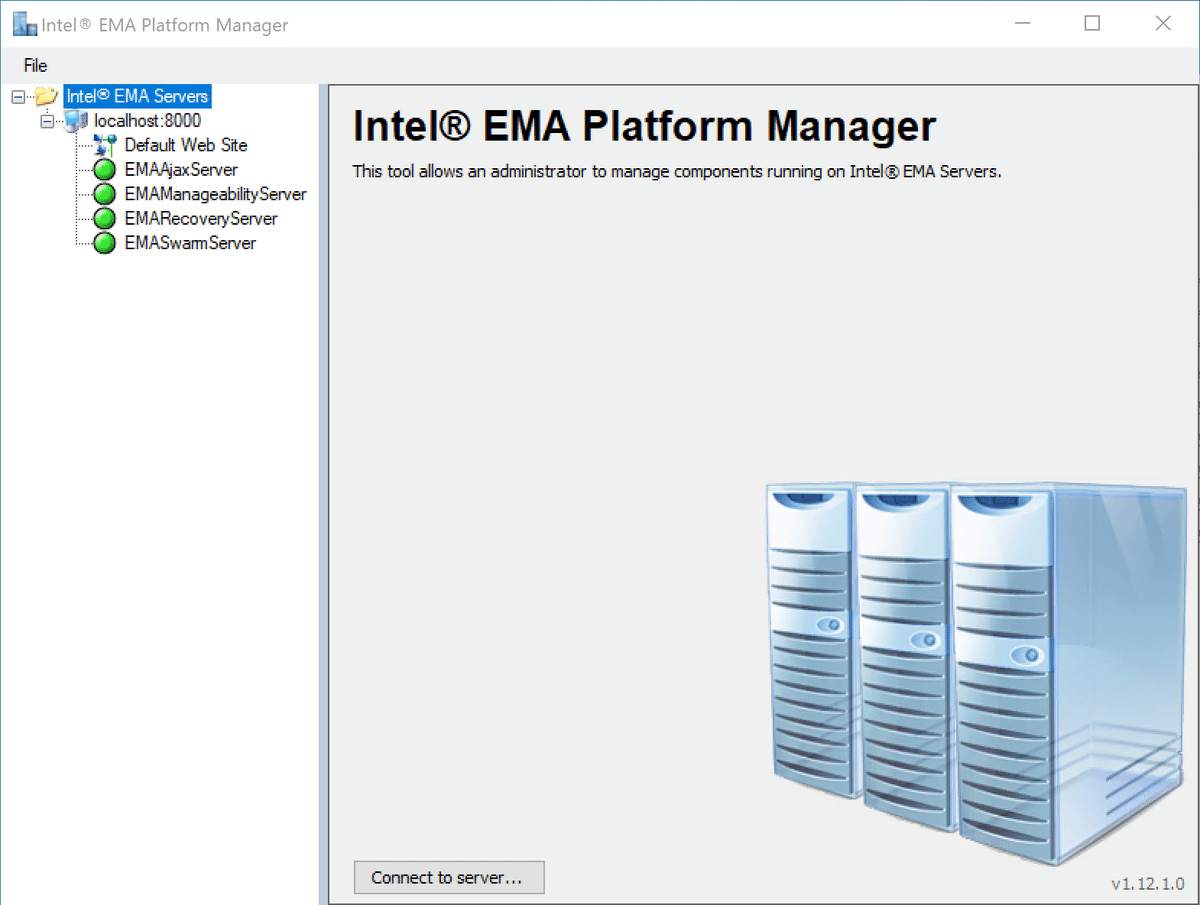The height and width of the screenshot is (905, 1200).
Task: Click the green status icon for EMASwarmServer
Action: (104, 243)
